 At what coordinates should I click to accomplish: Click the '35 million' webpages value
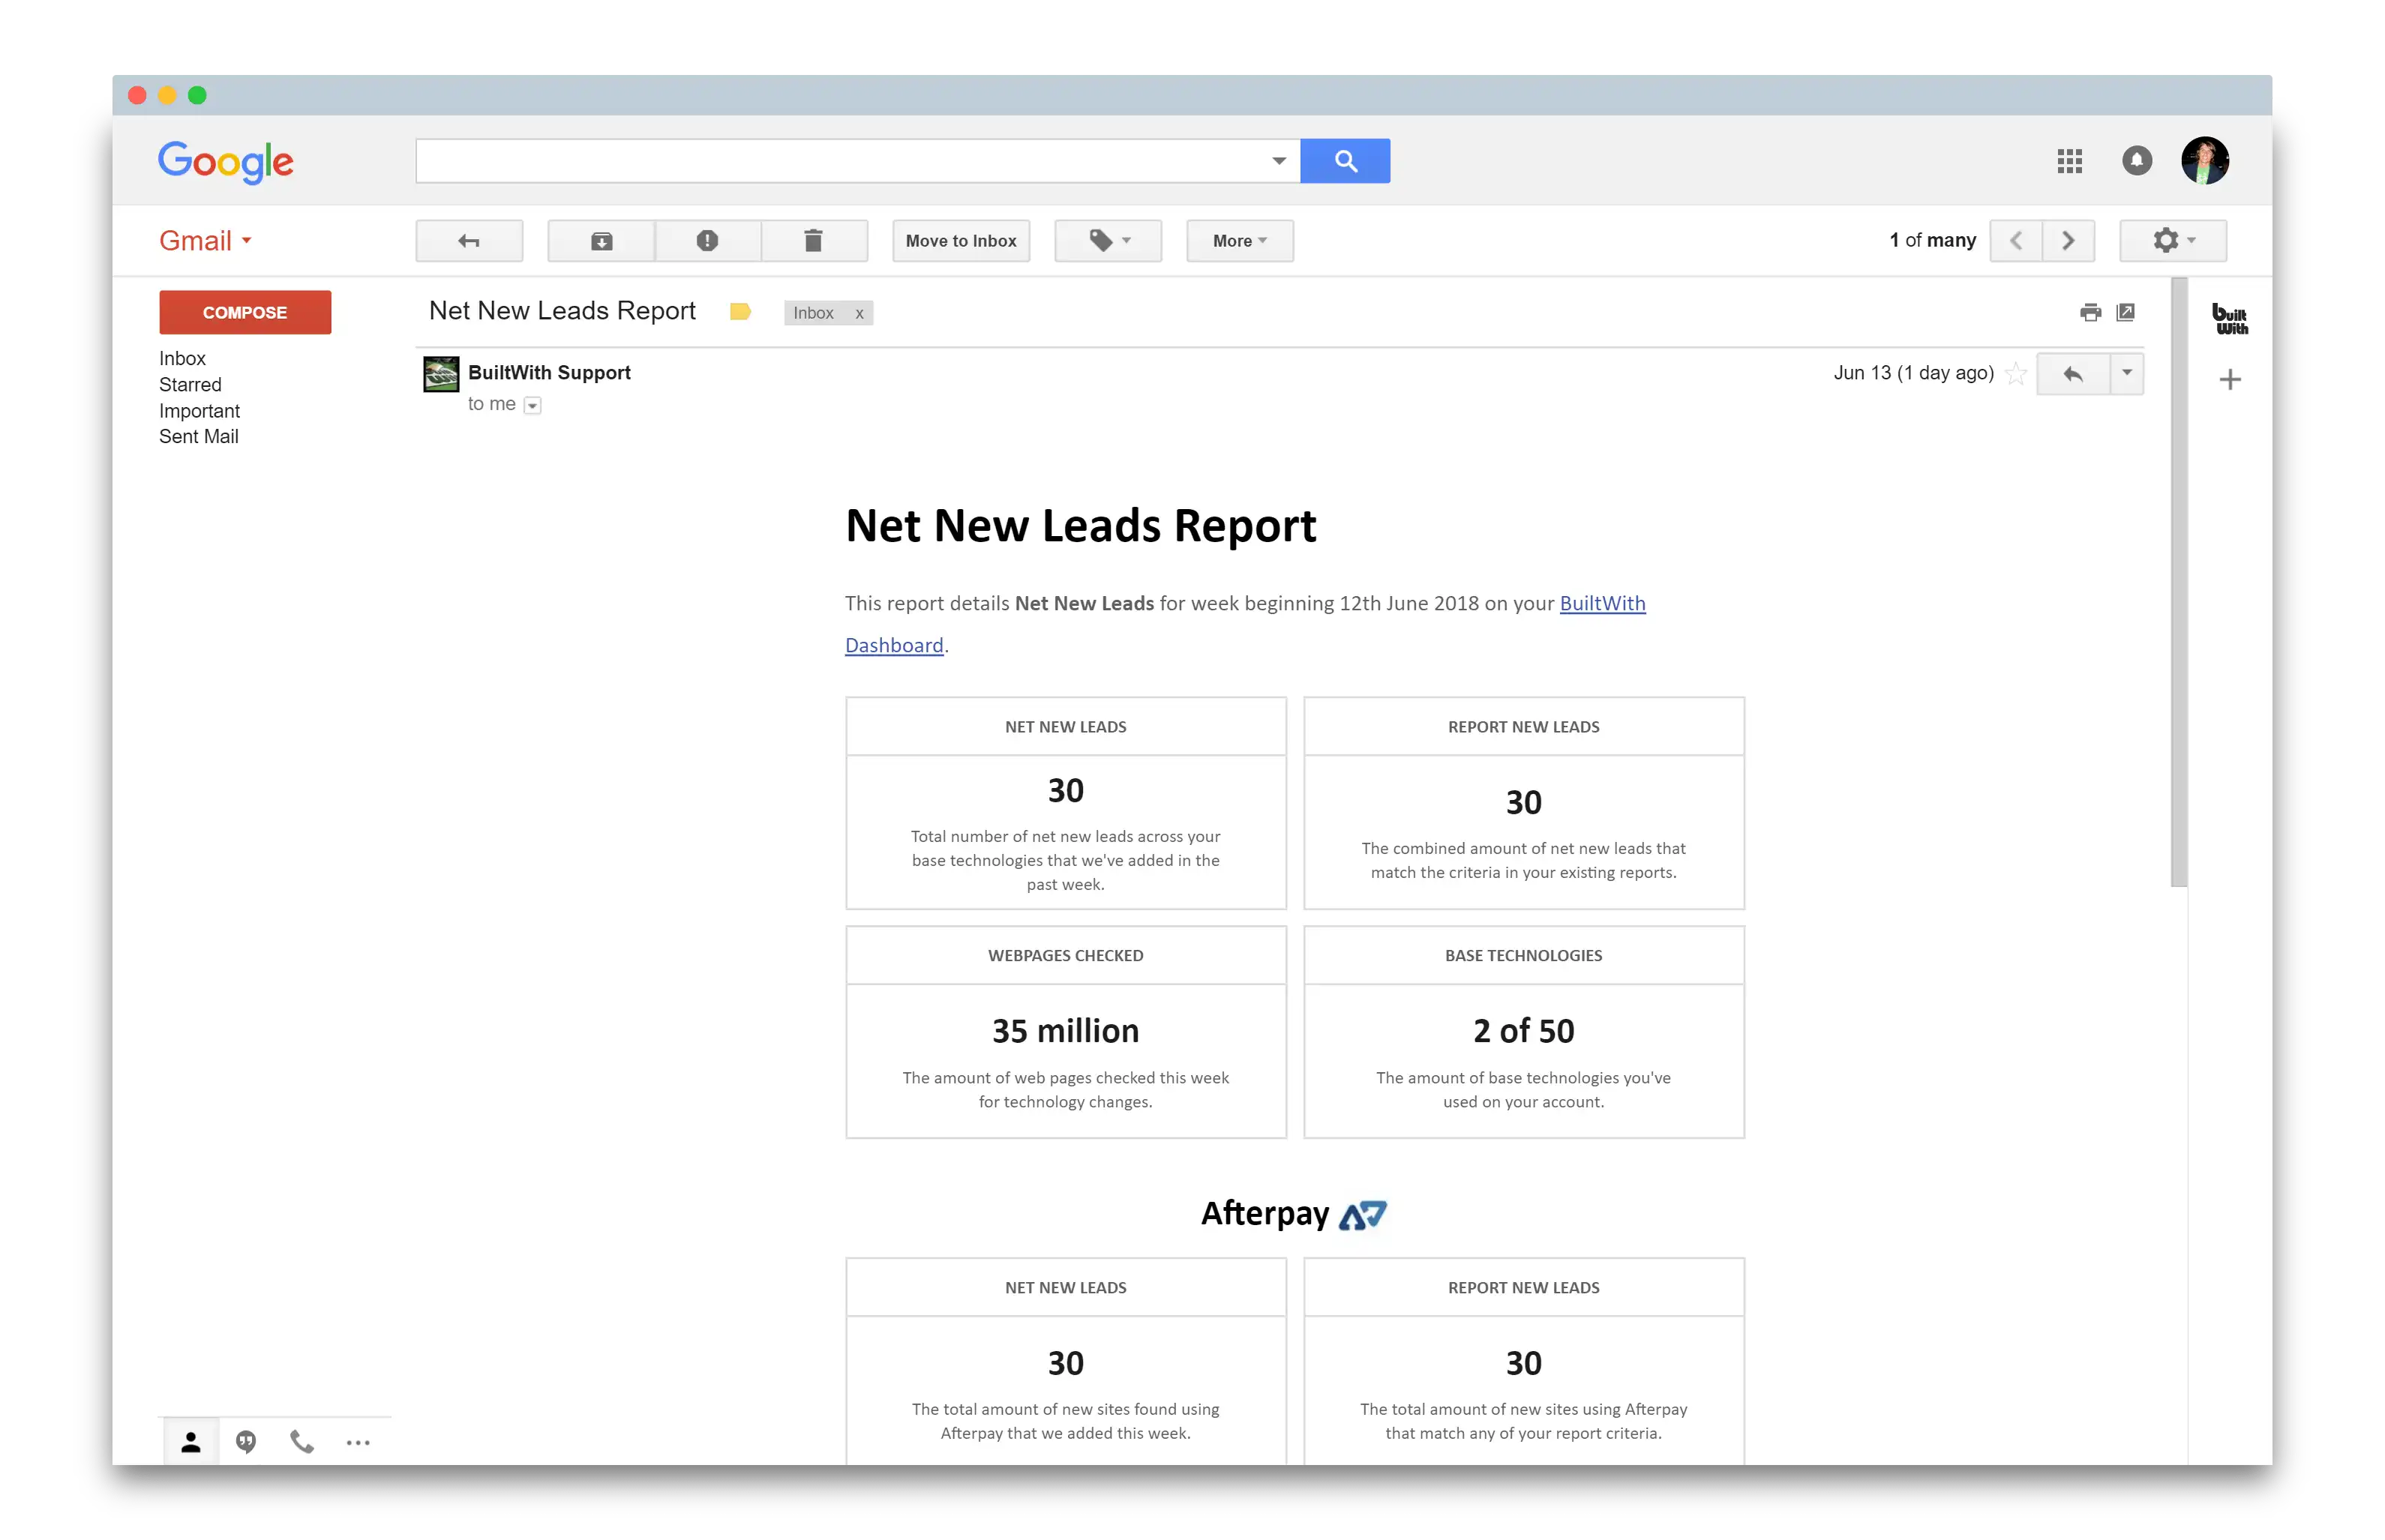pos(1065,1031)
